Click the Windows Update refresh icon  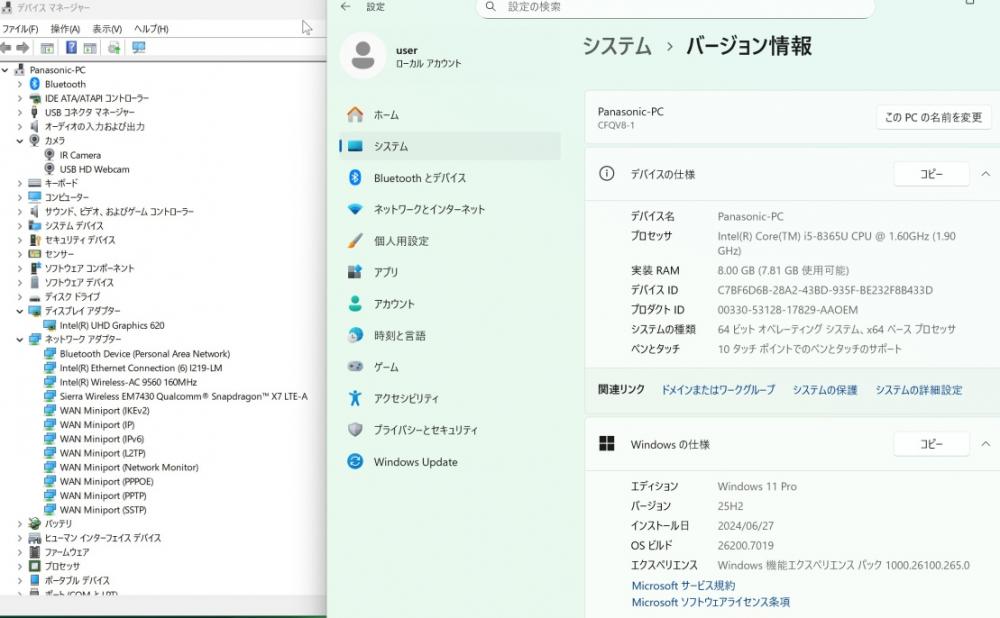point(355,461)
